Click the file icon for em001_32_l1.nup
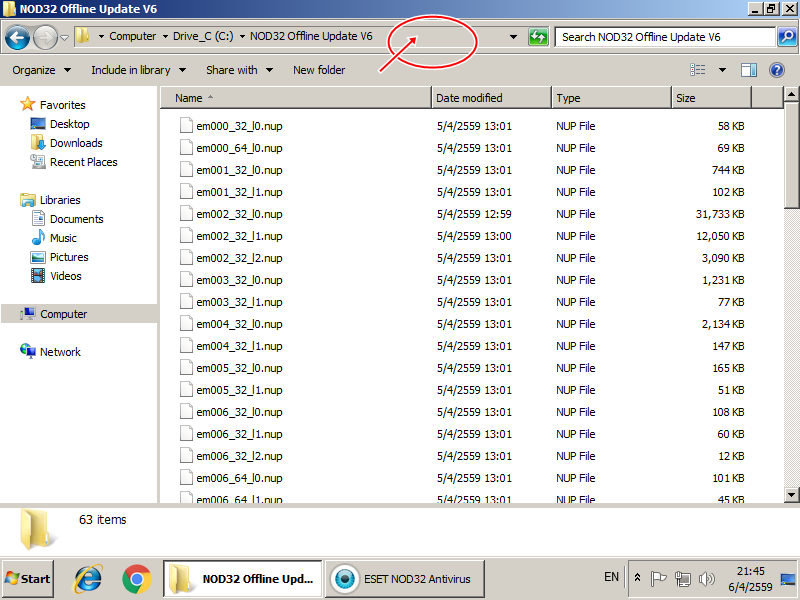This screenshot has height=600, width=800. click(186, 192)
